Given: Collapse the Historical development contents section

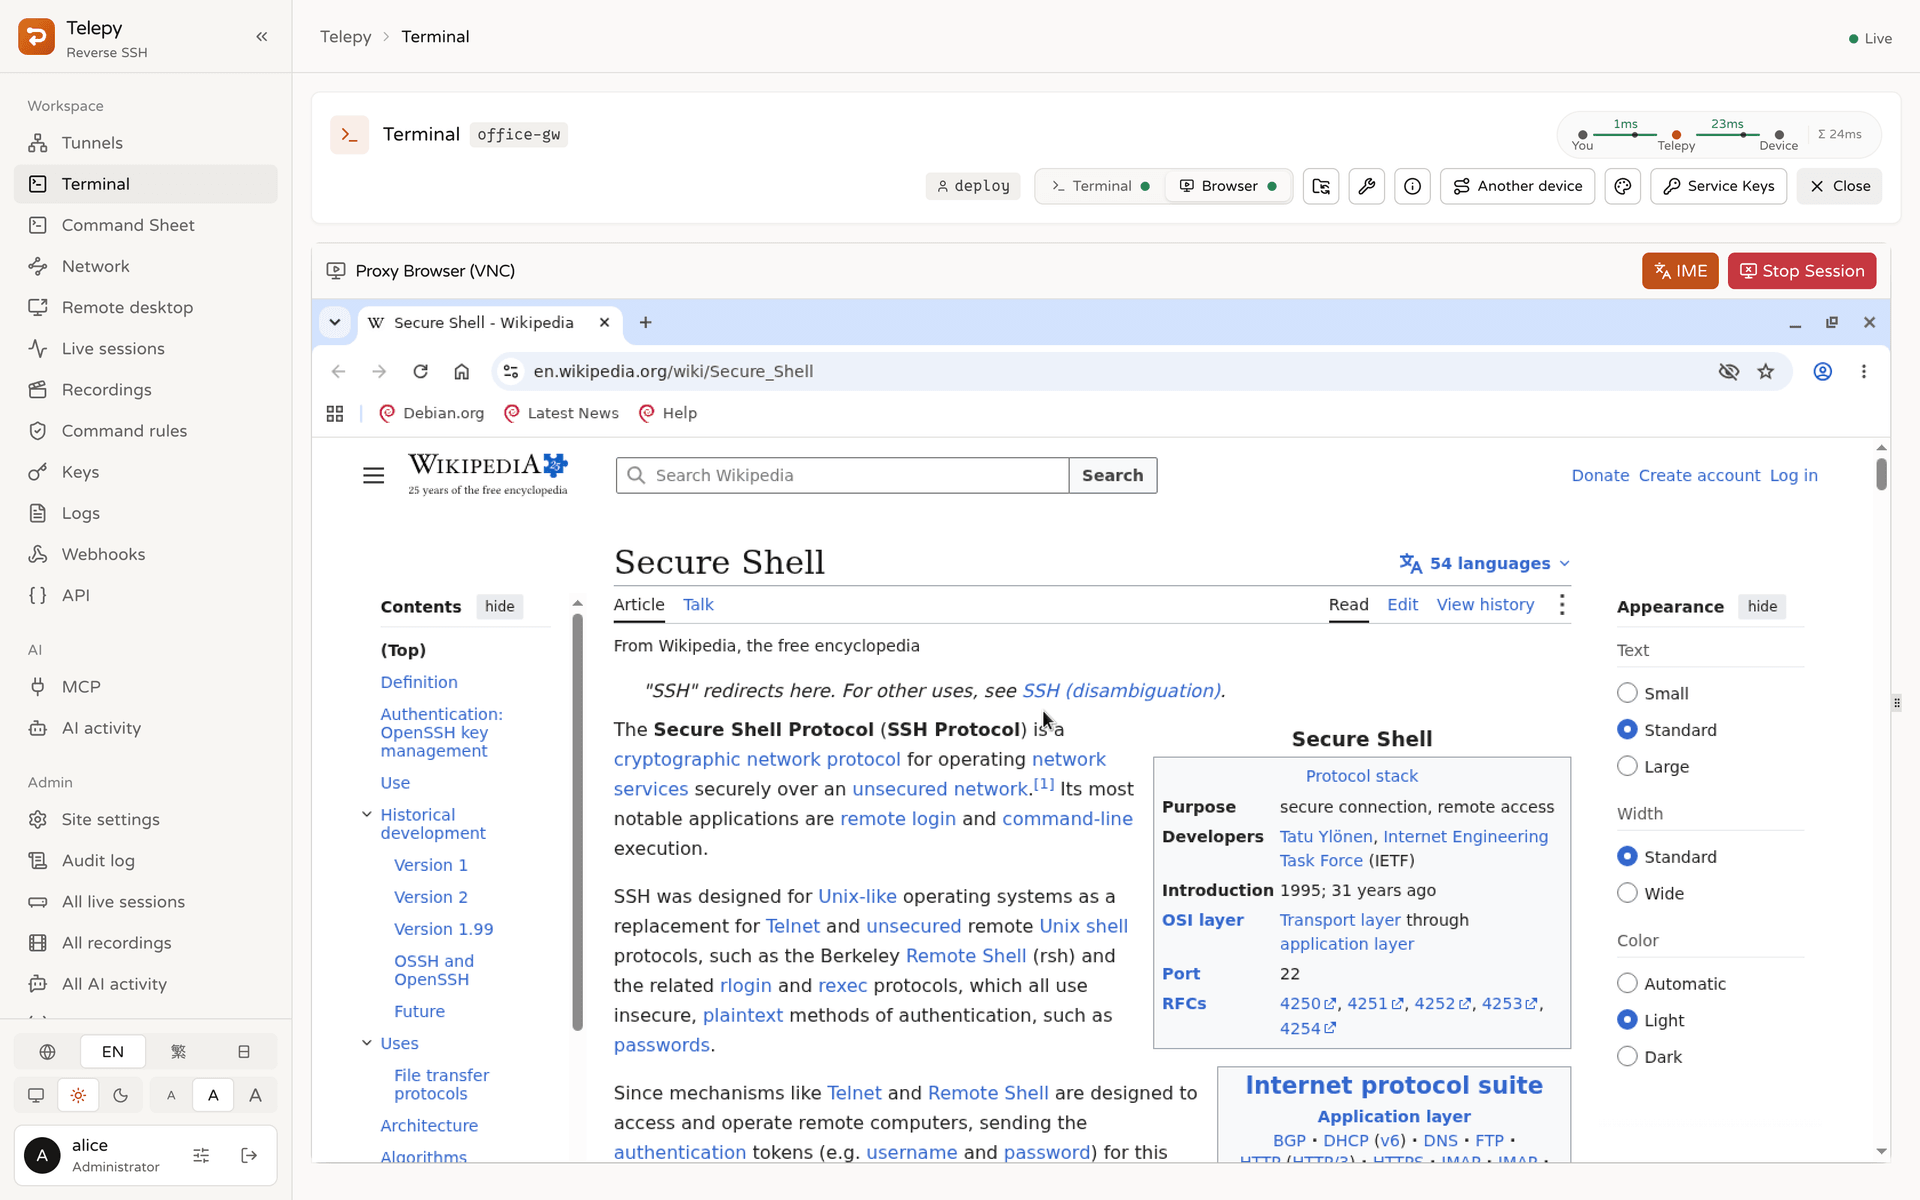Looking at the screenshot, I should 366,814.
